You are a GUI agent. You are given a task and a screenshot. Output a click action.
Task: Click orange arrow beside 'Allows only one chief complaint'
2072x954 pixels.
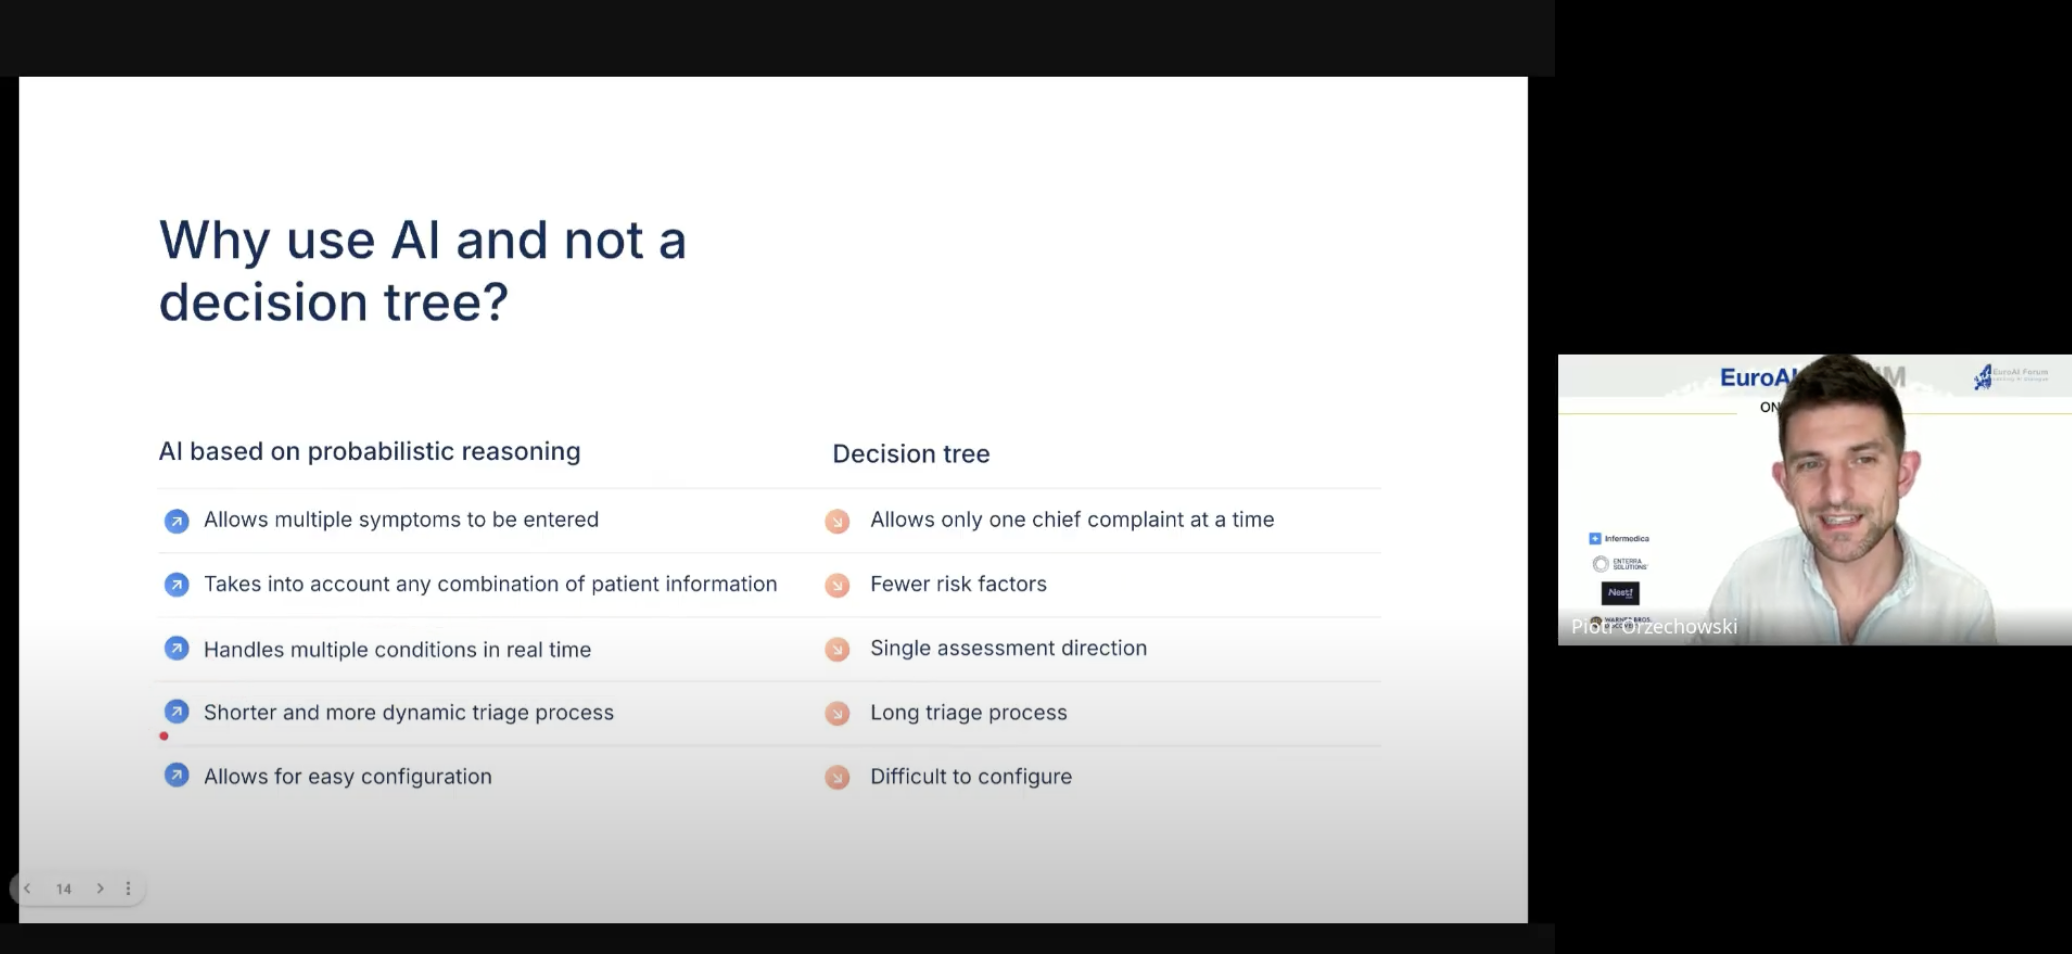click(837, 521)
